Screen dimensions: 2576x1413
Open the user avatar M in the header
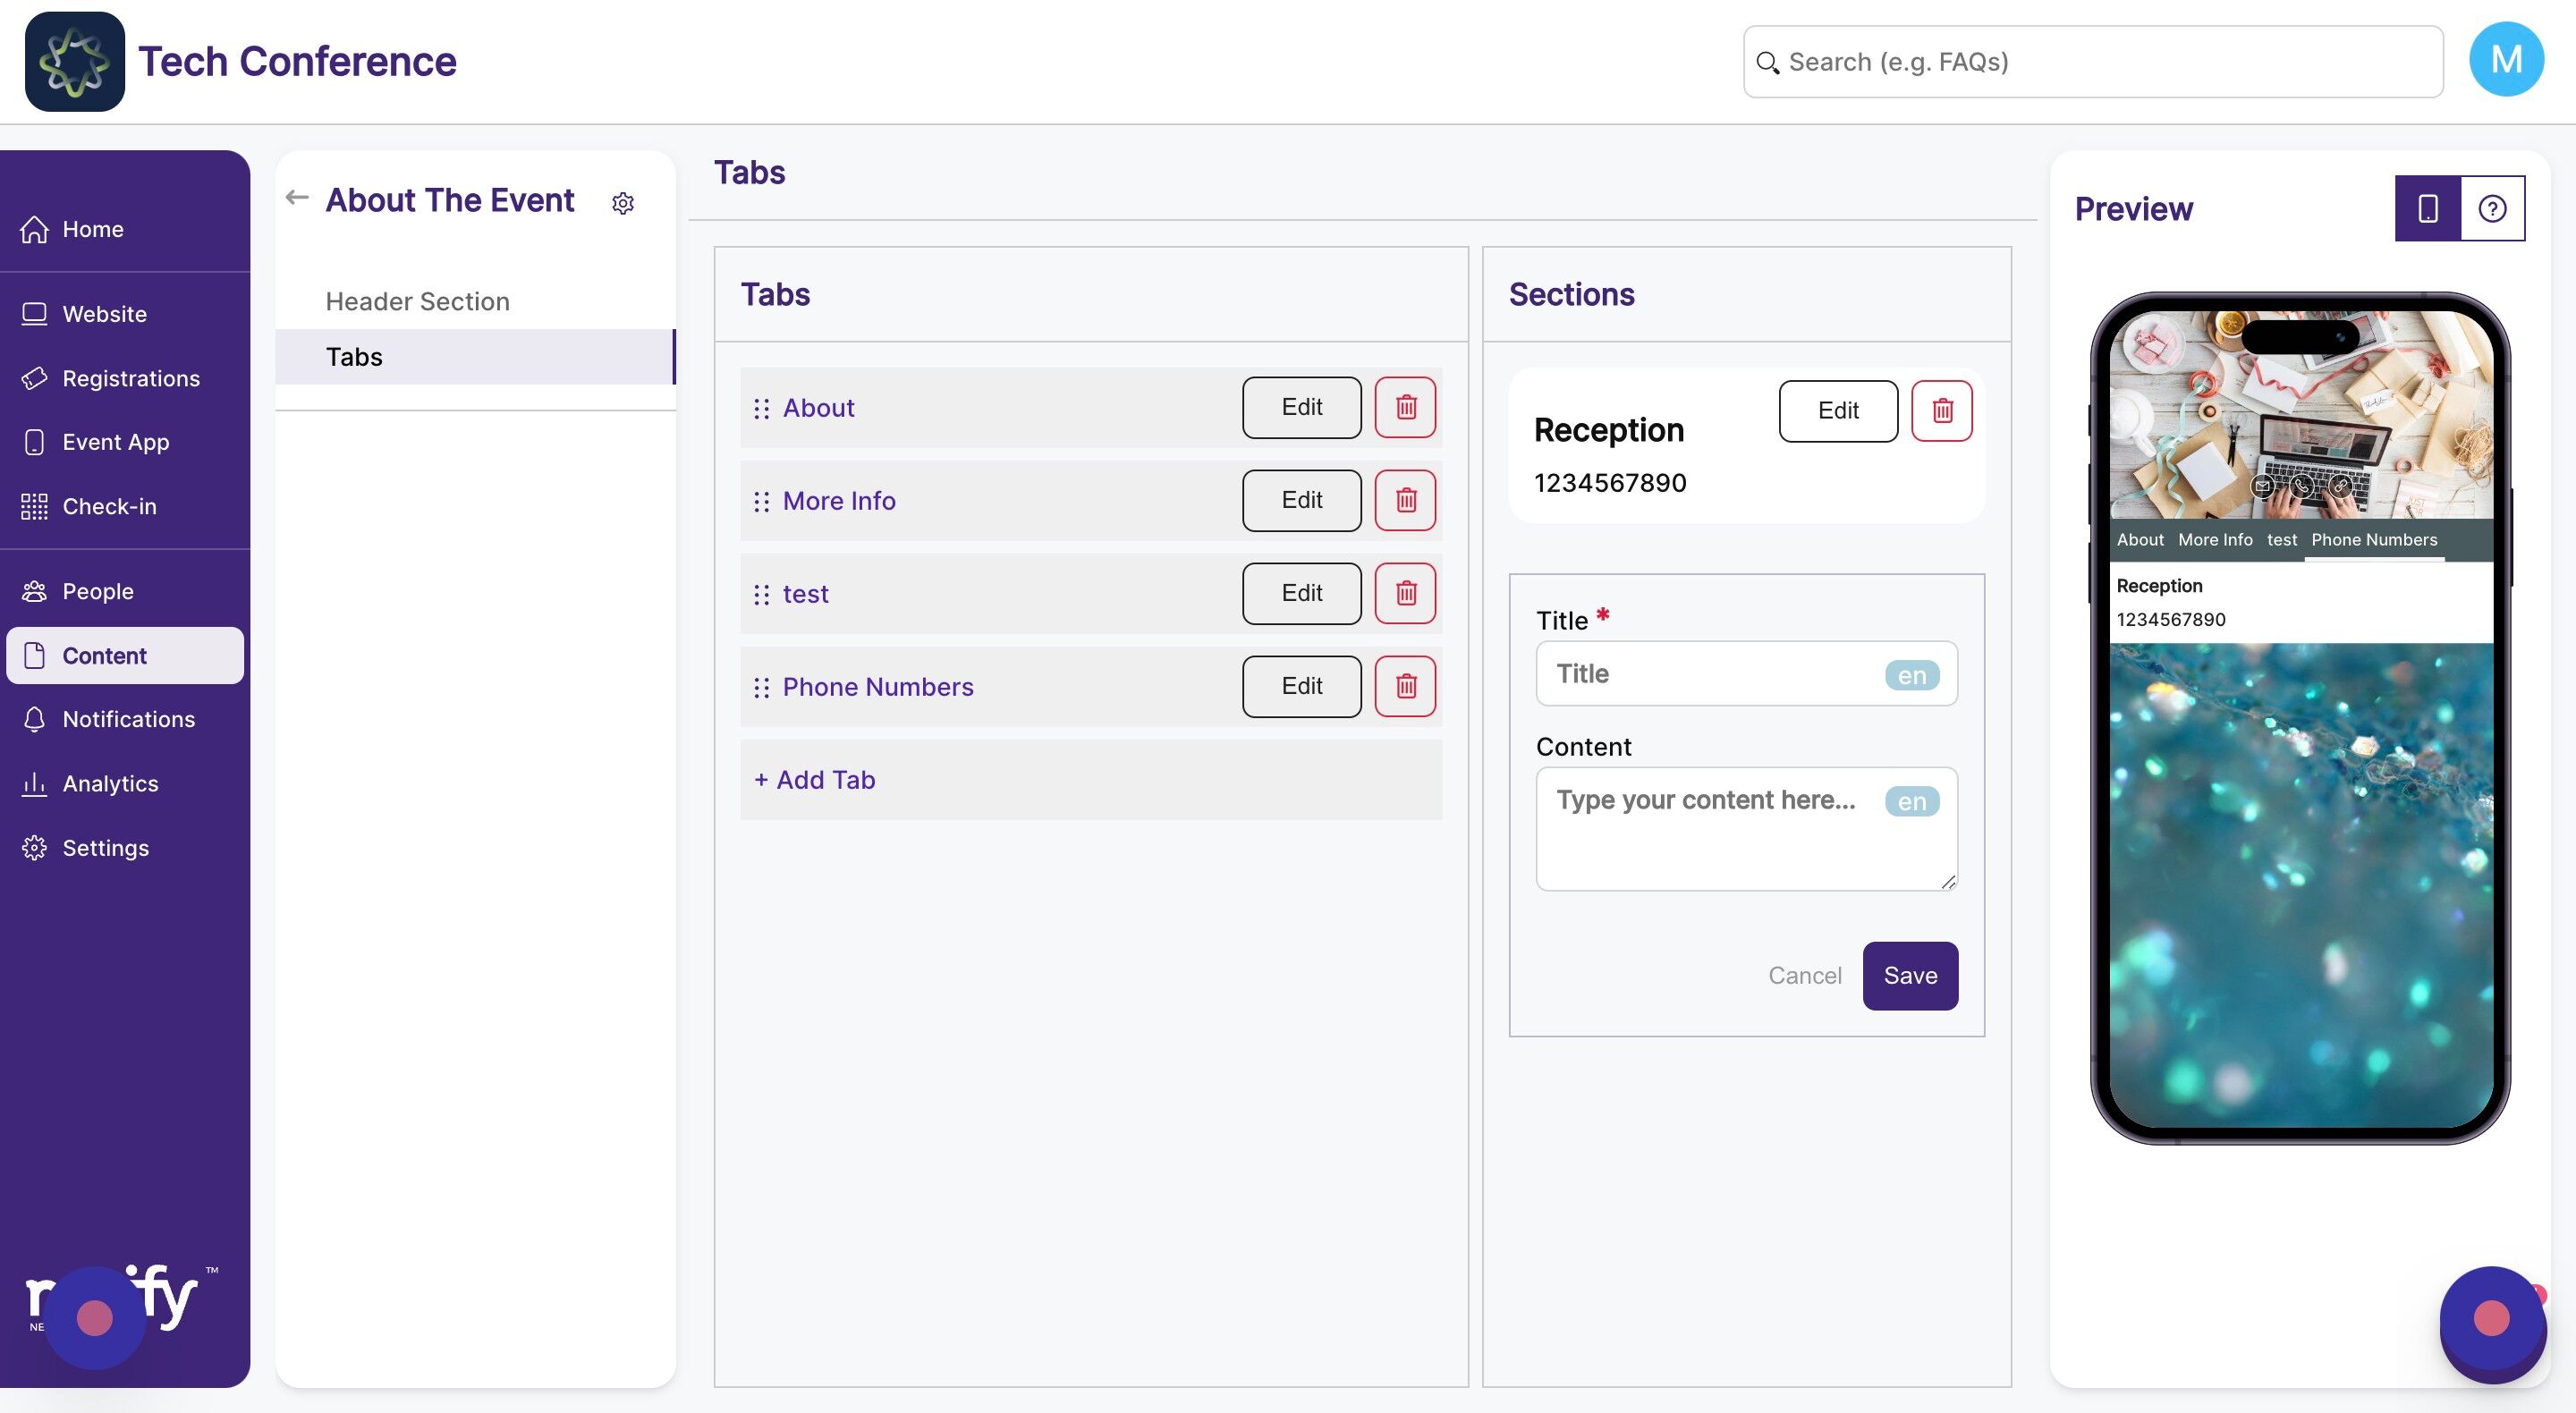2505,60
